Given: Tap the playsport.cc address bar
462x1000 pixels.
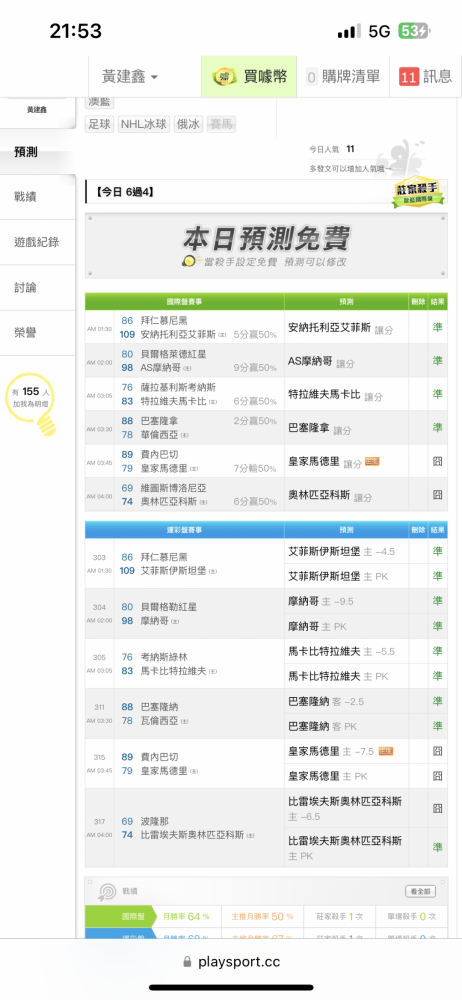Looking at the screenshot, I should 231,962.
